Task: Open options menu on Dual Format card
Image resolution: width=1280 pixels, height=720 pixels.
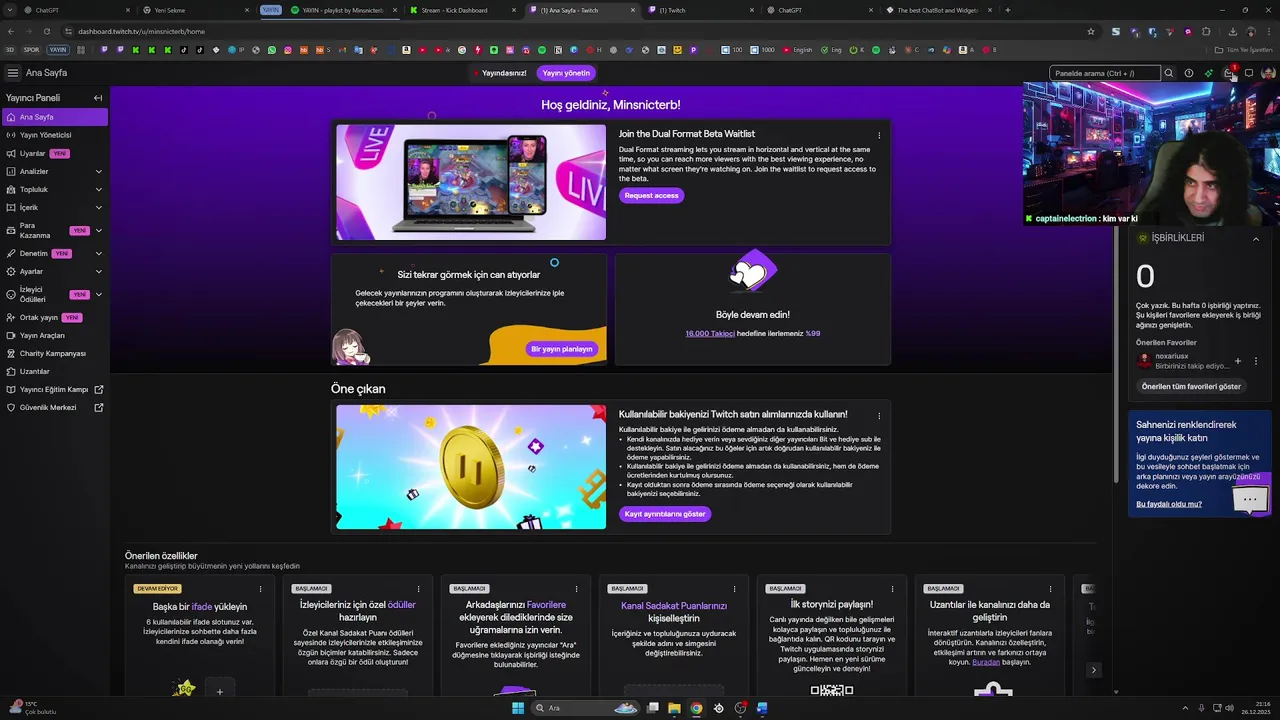Action: [879, 135]
